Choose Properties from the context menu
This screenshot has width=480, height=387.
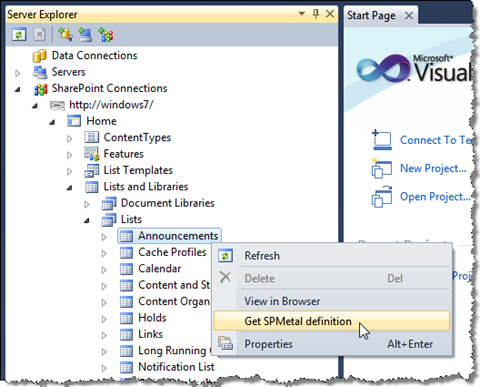pos(332,344)
